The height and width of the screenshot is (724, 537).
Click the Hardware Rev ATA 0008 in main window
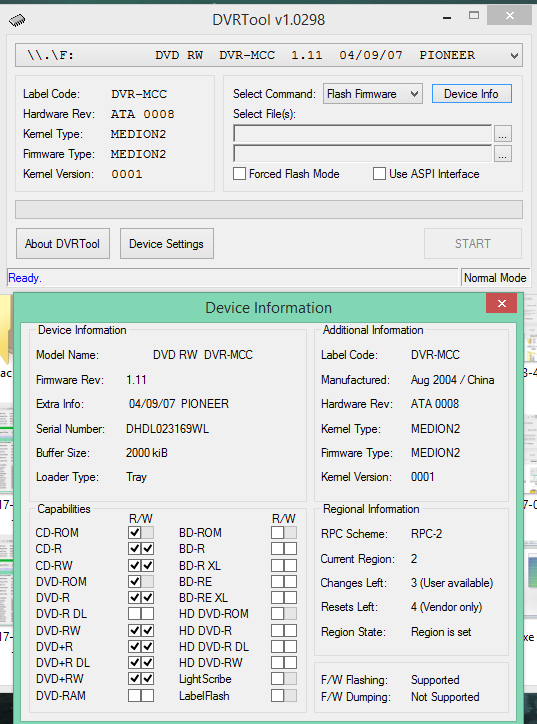(143, 114)
